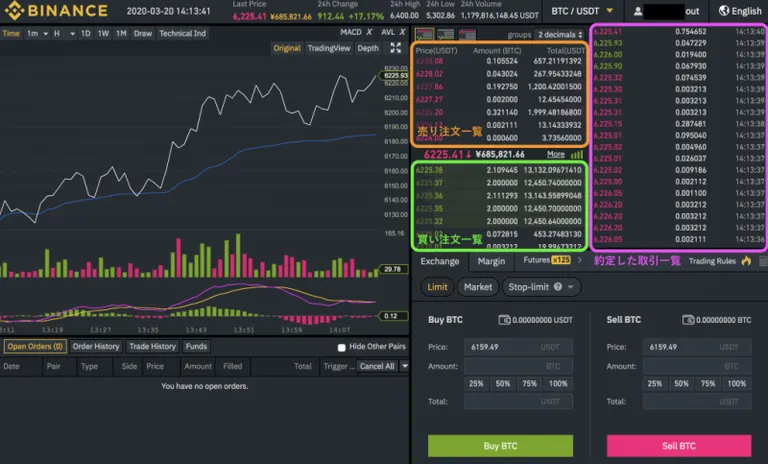Focus the Buy BTC Total field
The width and height of the screenshot is (768, 464).
pos(518,401)
